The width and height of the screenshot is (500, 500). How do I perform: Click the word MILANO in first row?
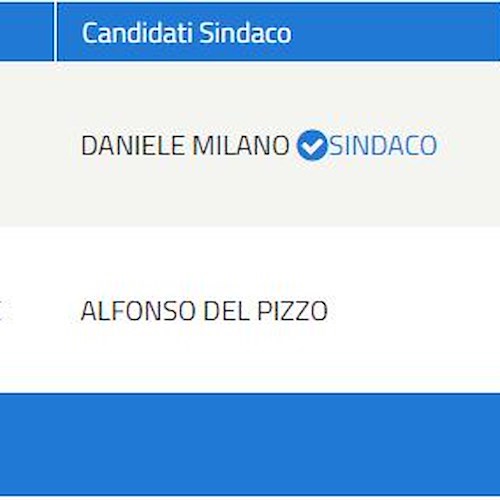pos(241,145)
